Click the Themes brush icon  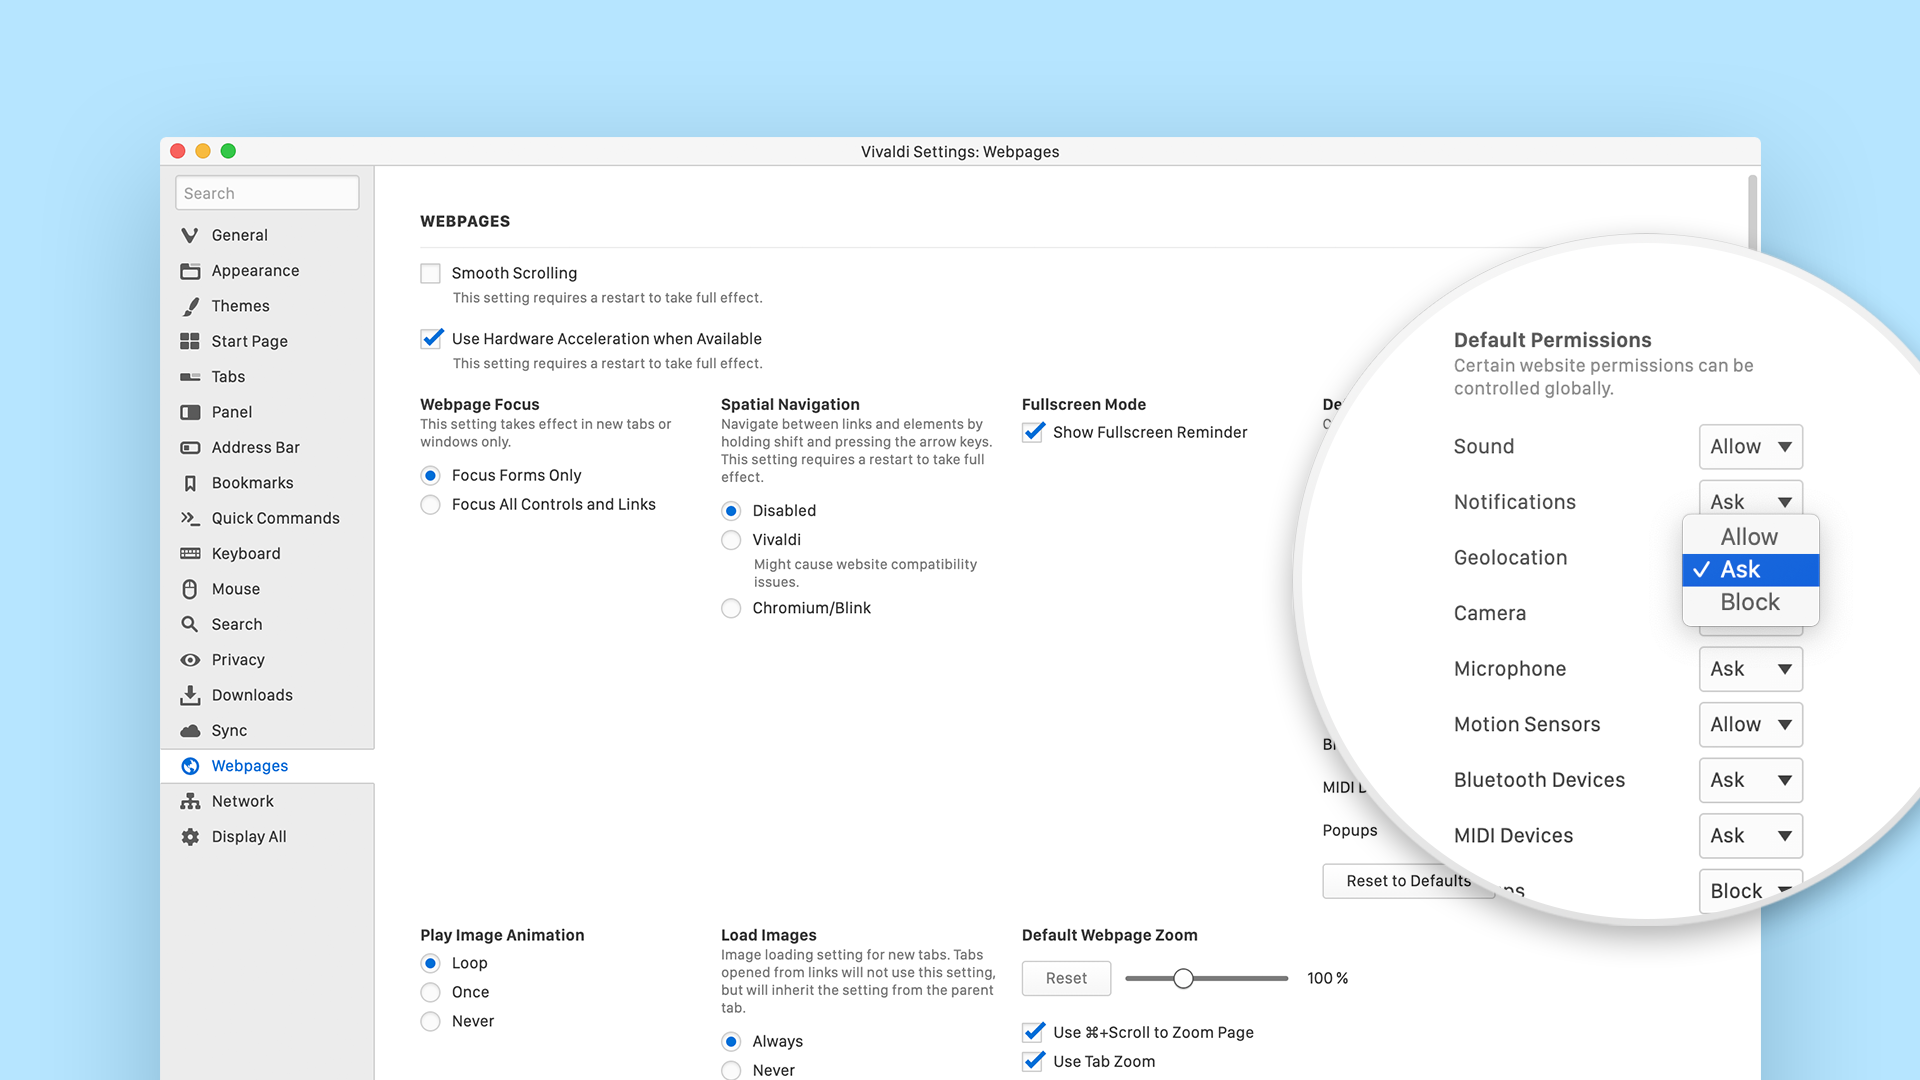[190, 306]
